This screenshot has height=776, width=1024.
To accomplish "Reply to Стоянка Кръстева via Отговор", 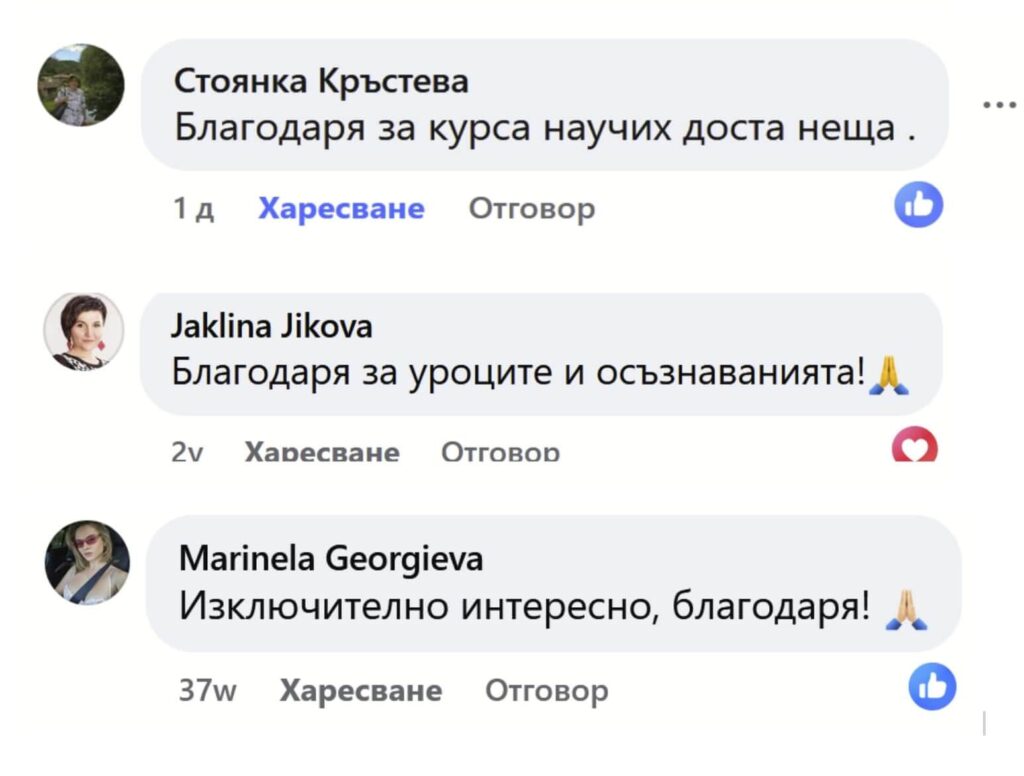I will [x=531, y=208].
